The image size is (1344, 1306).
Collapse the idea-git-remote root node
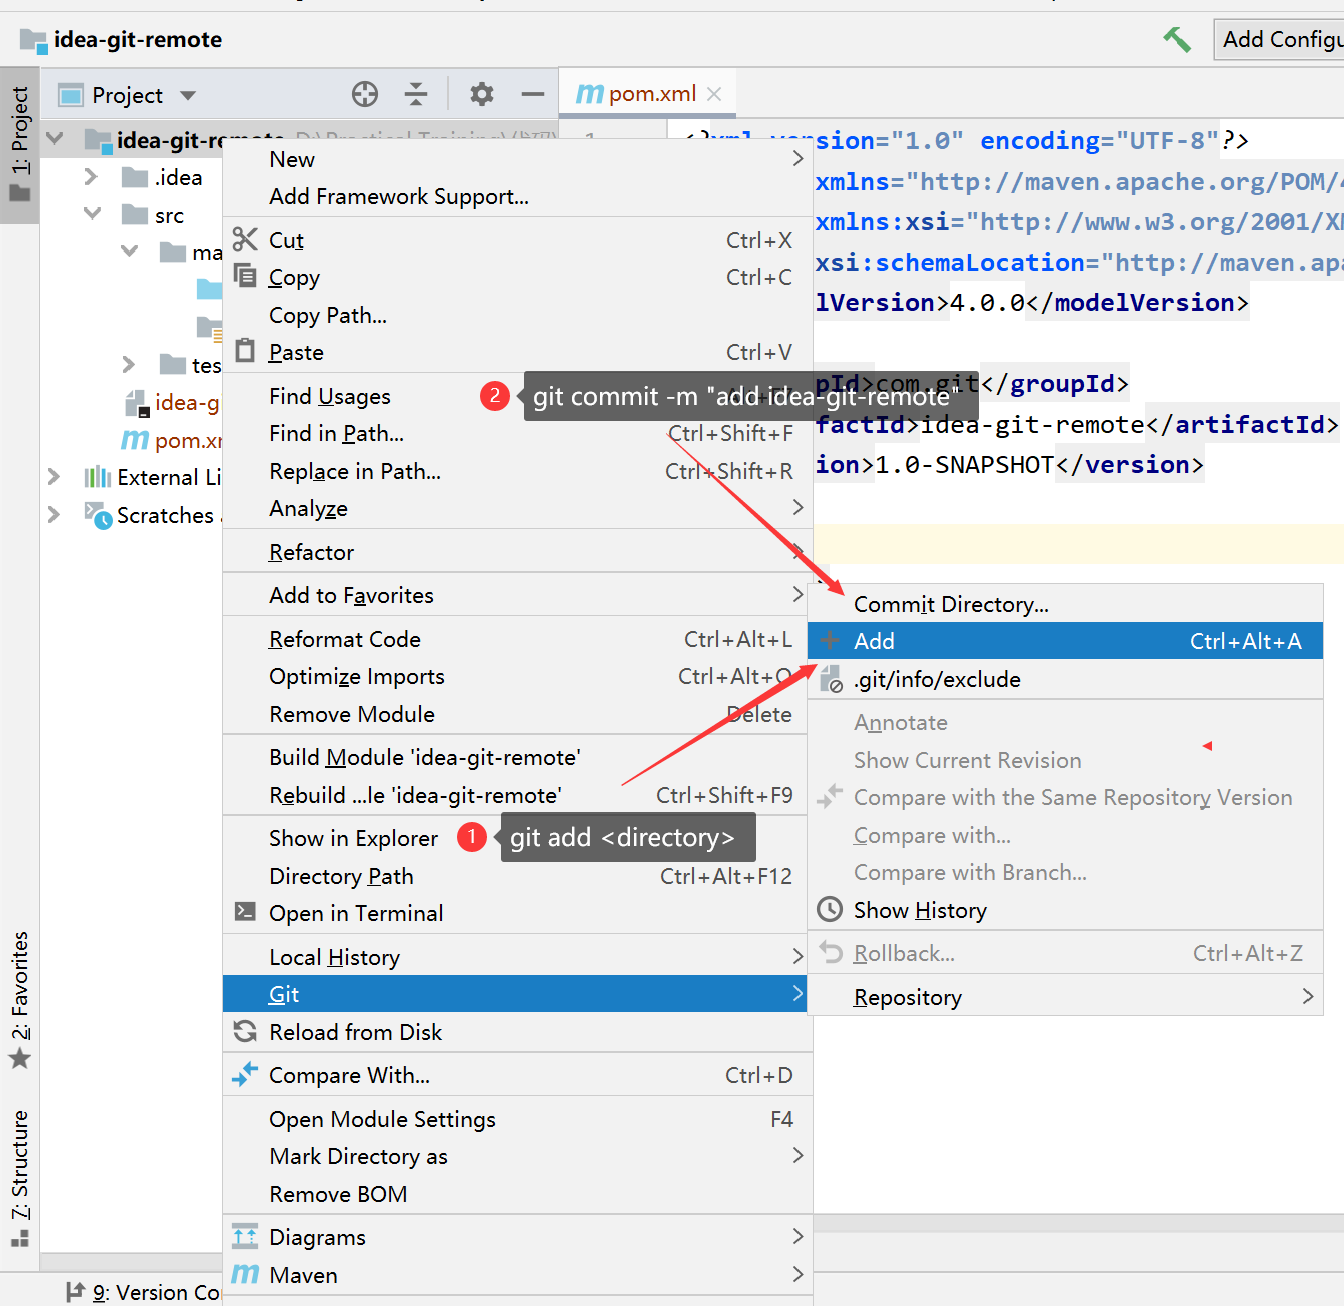55,139
